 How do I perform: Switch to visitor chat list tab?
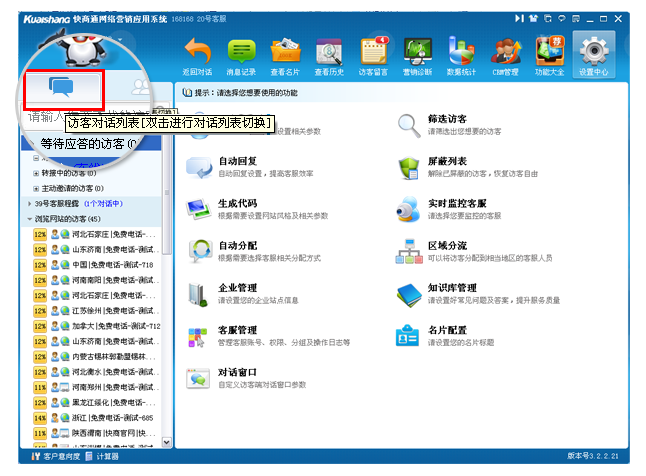[64, 90]
